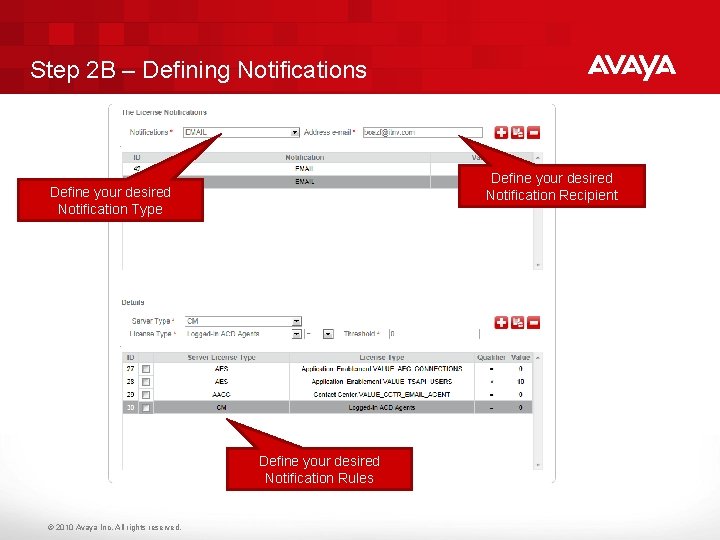This screenshot has width=720, height=540.
Task: Click details table scroll-down arrow
Action: click(x=538, y=465)
